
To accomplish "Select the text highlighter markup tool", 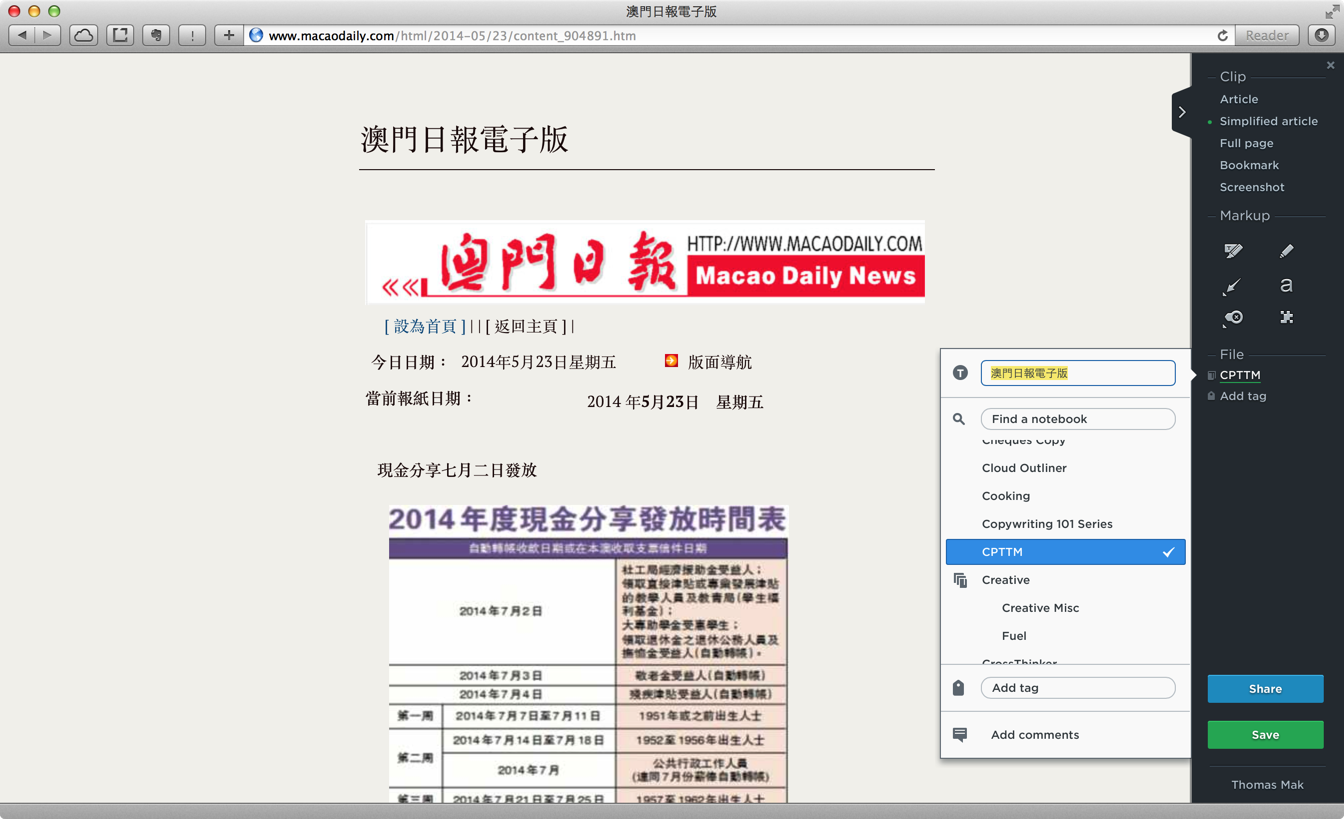I will coord(1233,251).
